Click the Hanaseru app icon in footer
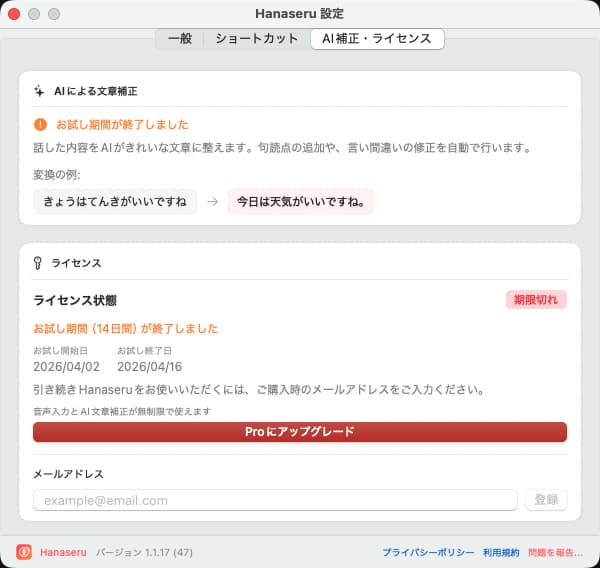This screenshot has height=568, width=600. [24, 552]
